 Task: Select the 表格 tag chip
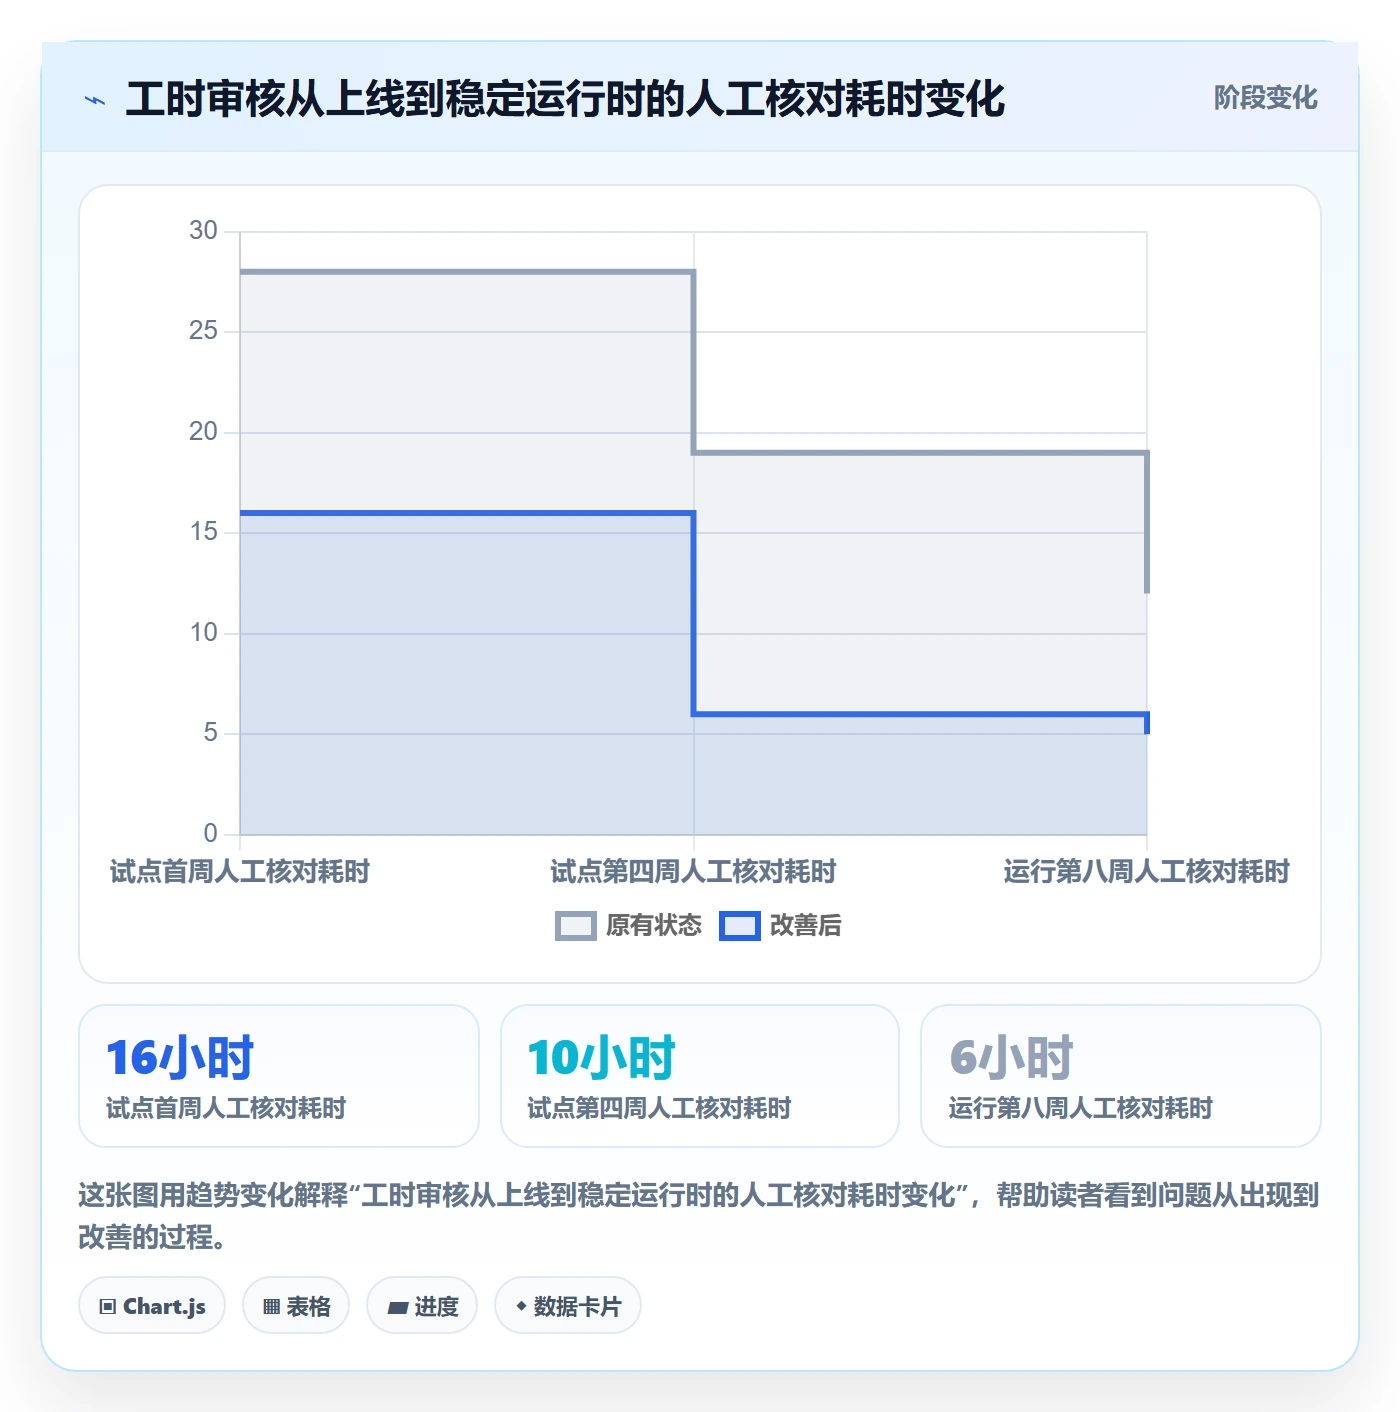tap(296, 1306)
